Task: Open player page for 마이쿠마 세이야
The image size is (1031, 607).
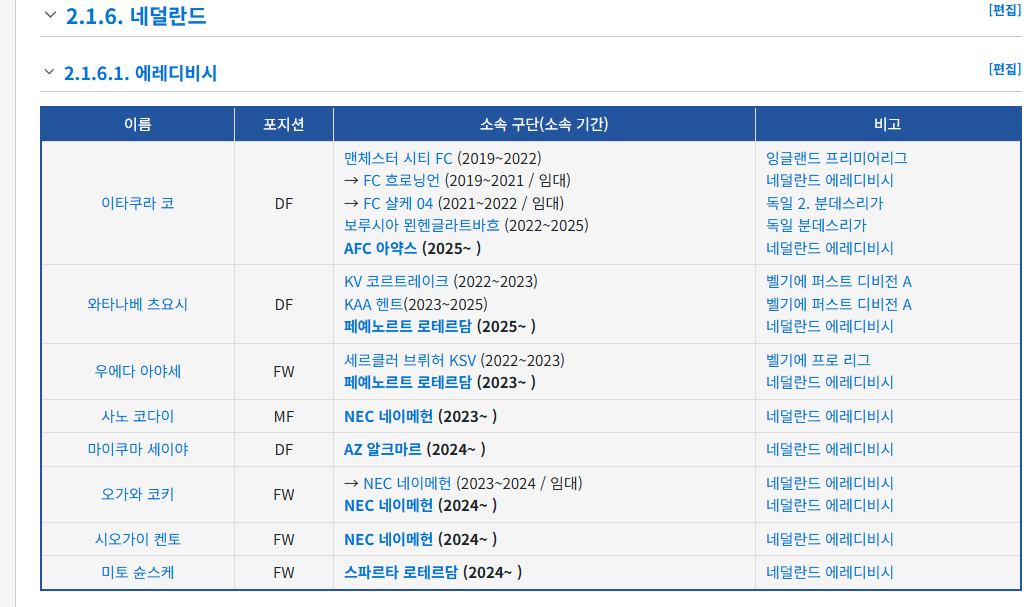Action: pyautogui.click(x=137, y=450)
